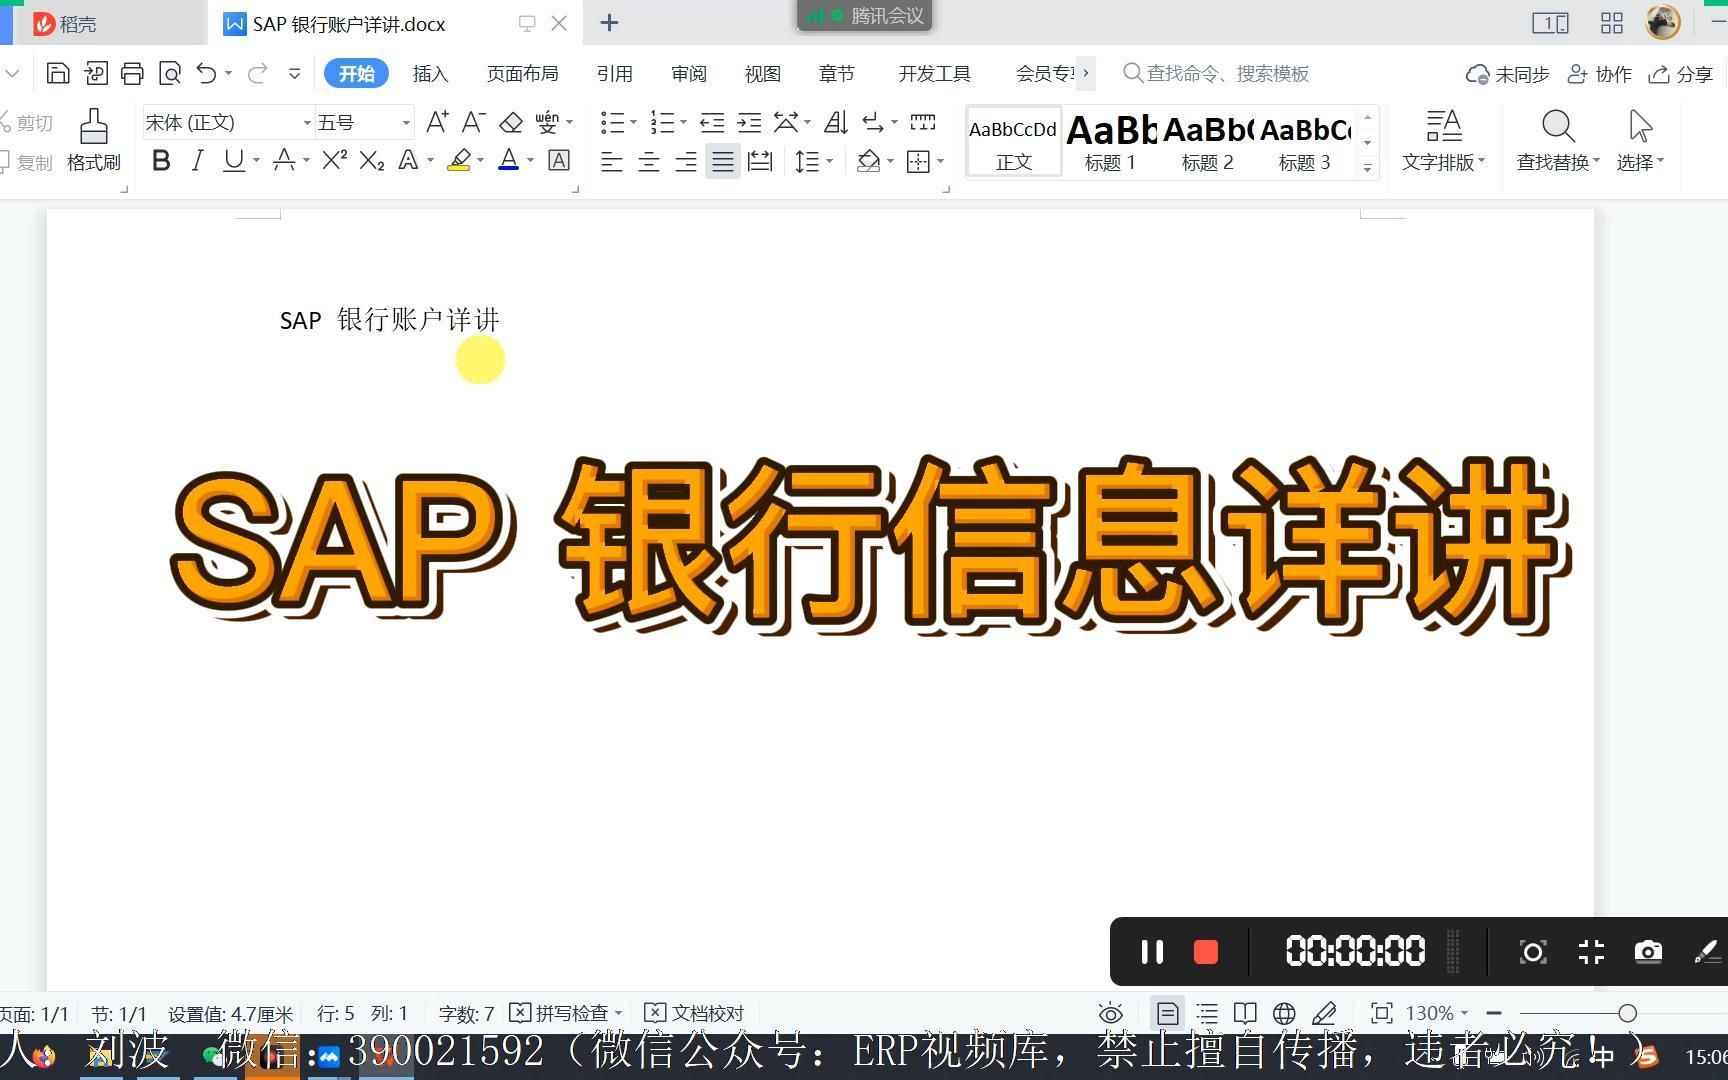Toggle eye protection mode icon

[x=1110, y=1013]
